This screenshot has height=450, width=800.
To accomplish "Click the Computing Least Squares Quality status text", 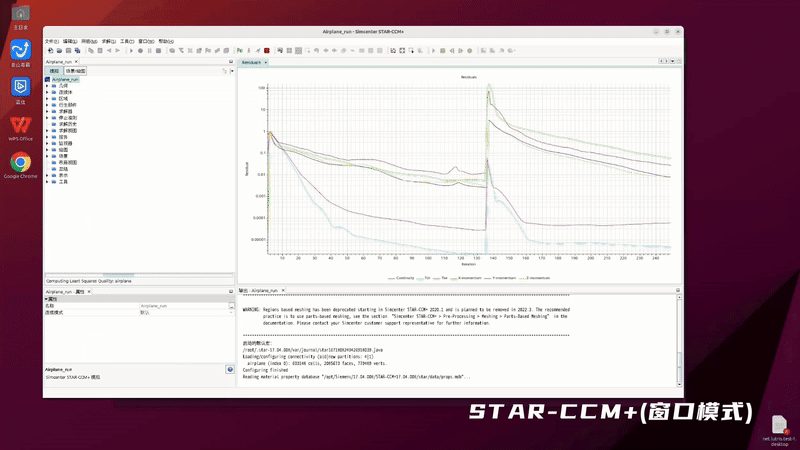I will (89, 281).
